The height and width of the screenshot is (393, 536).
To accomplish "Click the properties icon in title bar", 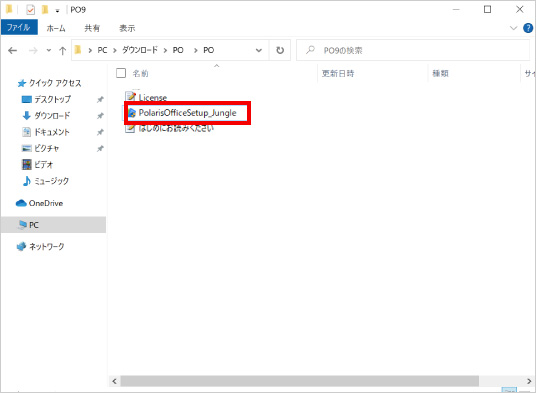I will (x=30, y=10).
